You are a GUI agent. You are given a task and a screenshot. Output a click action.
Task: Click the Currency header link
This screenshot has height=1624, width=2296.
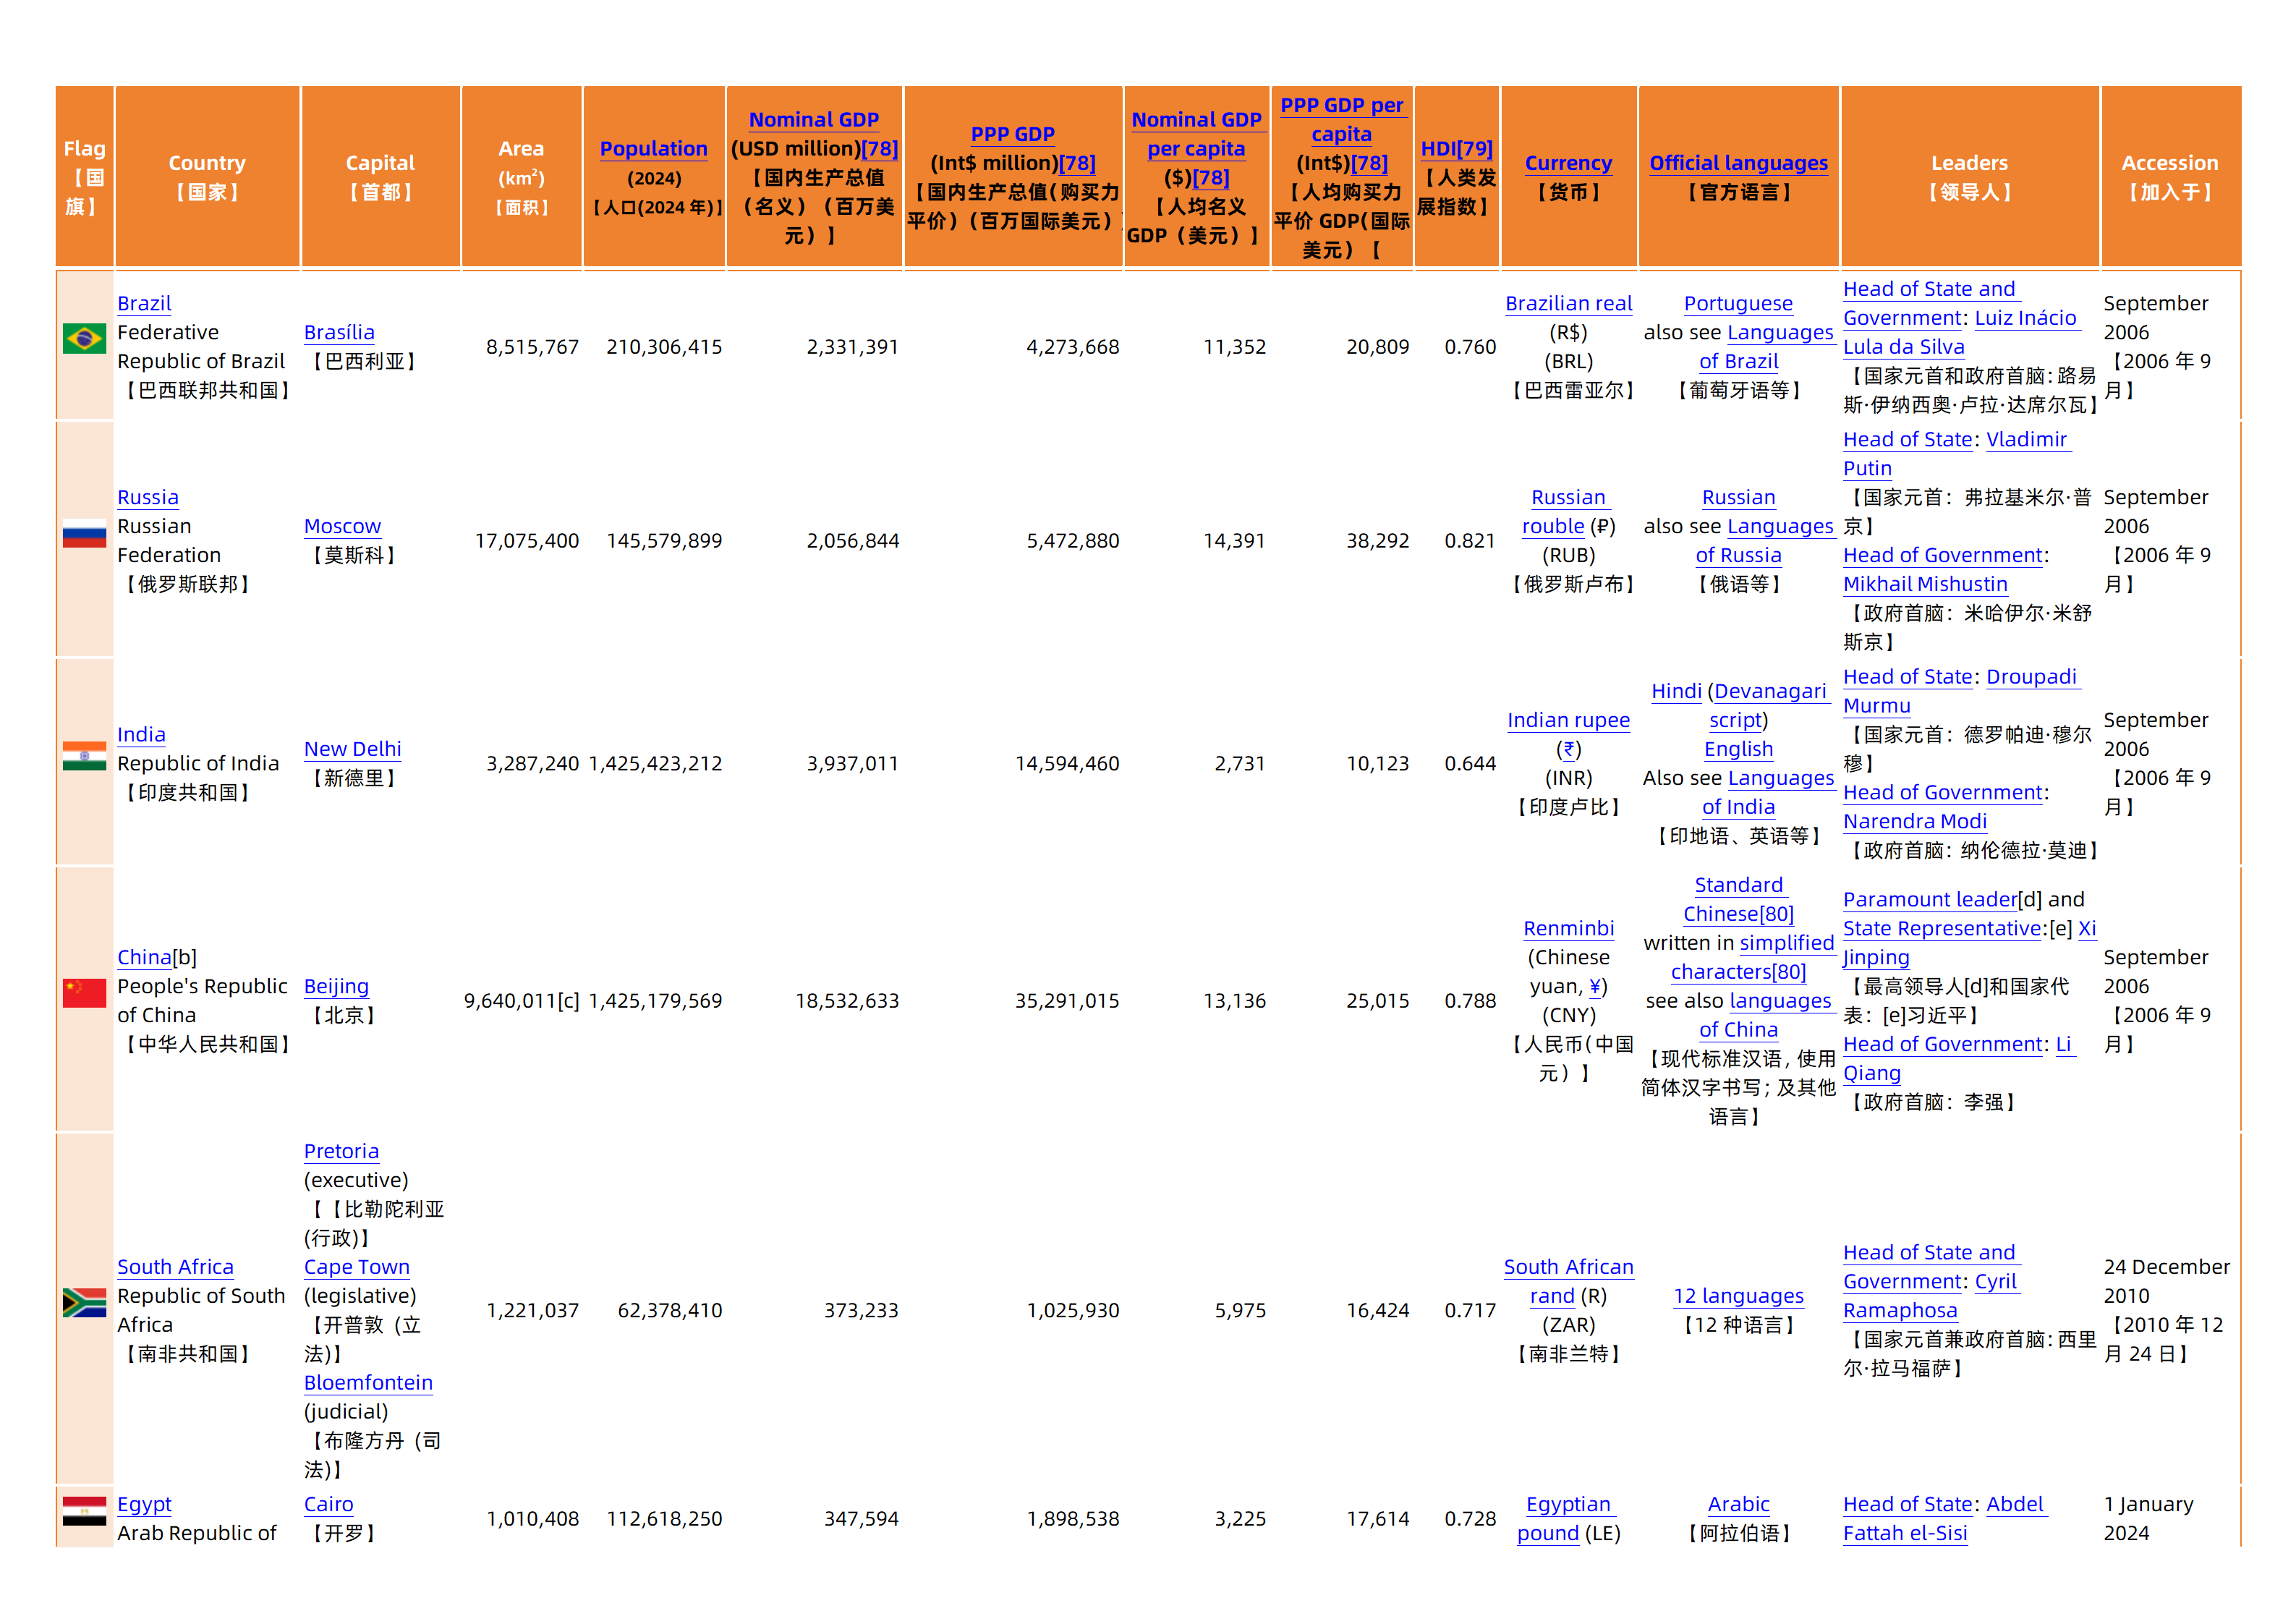[1568, 163]
